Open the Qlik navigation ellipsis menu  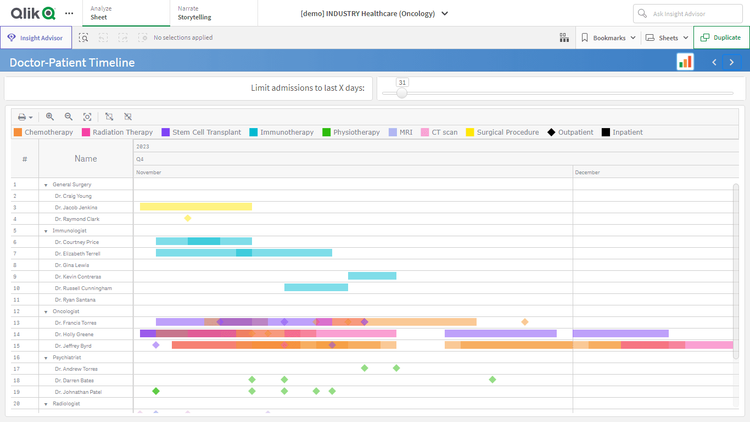click(x=69, y=13)
